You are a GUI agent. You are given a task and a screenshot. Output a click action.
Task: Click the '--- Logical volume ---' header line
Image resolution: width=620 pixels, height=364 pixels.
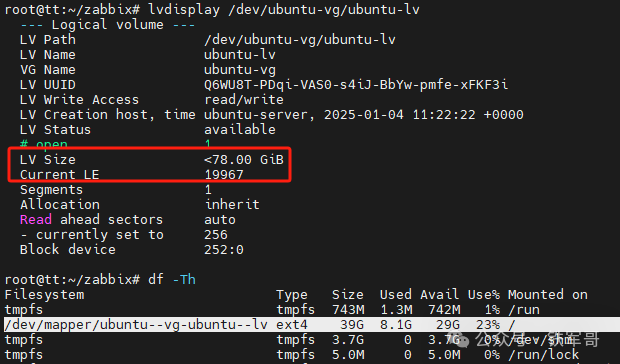pyautogui.click(x=108, y=25)
